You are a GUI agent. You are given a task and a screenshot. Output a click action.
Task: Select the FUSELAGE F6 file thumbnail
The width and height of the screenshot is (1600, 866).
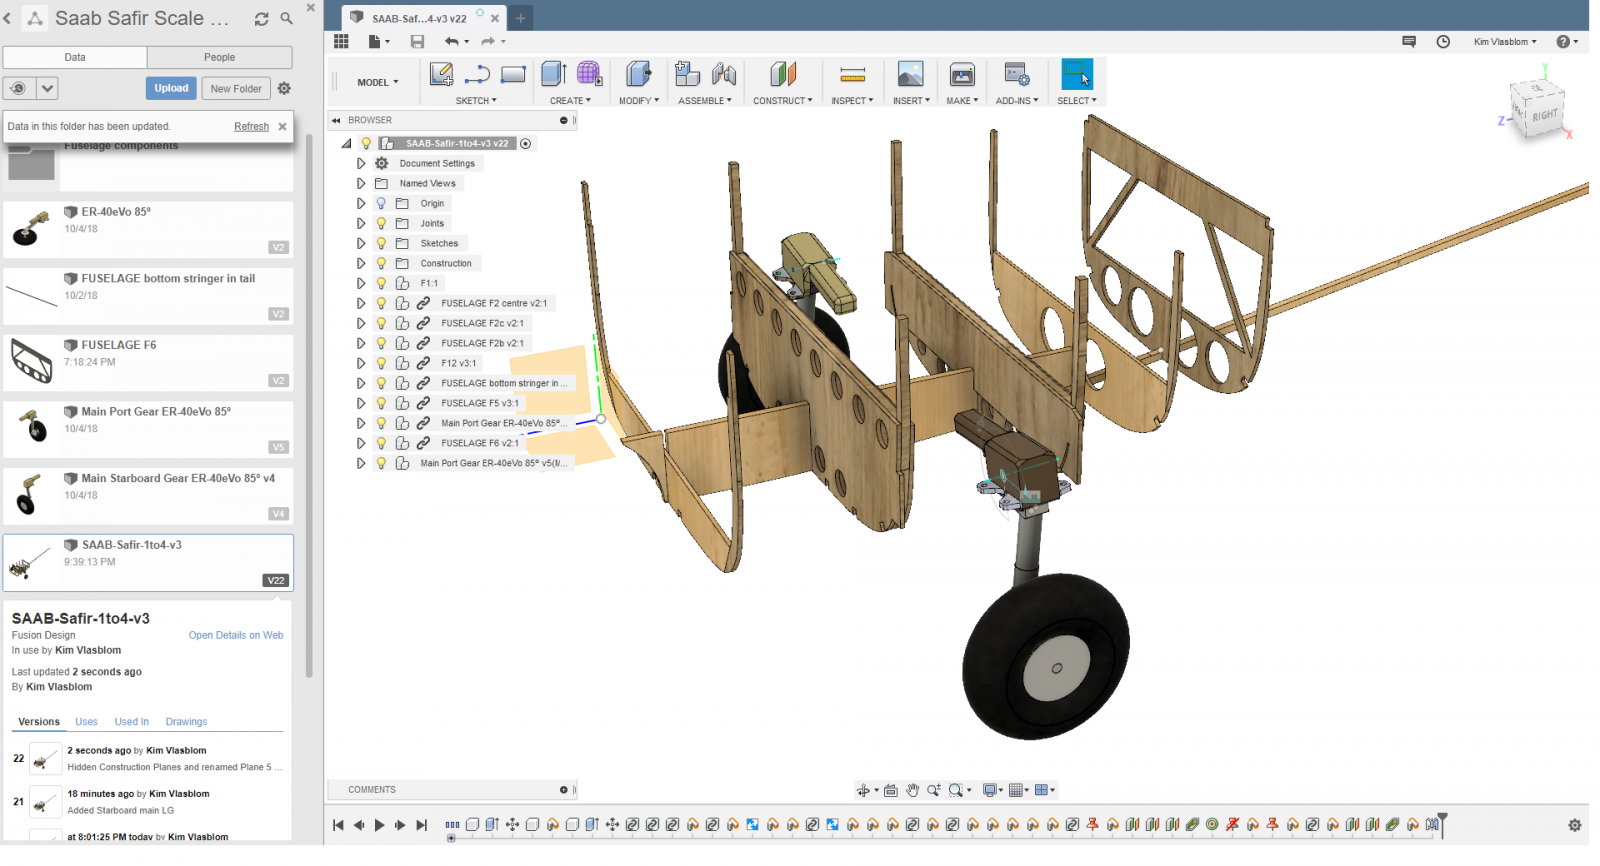[x=31, y=361]
